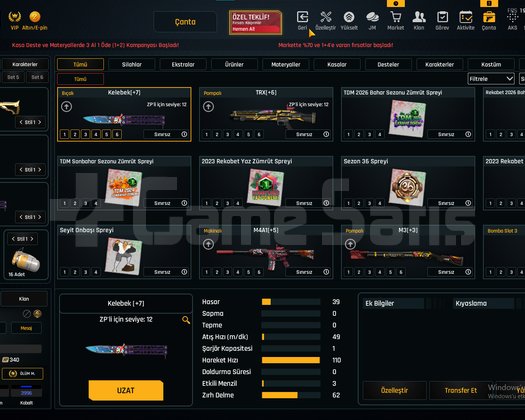The height and width of the screenshot is (420, 525).
Task: Click previous arrow on first Stil 1 selector
Action: [21, 122]
